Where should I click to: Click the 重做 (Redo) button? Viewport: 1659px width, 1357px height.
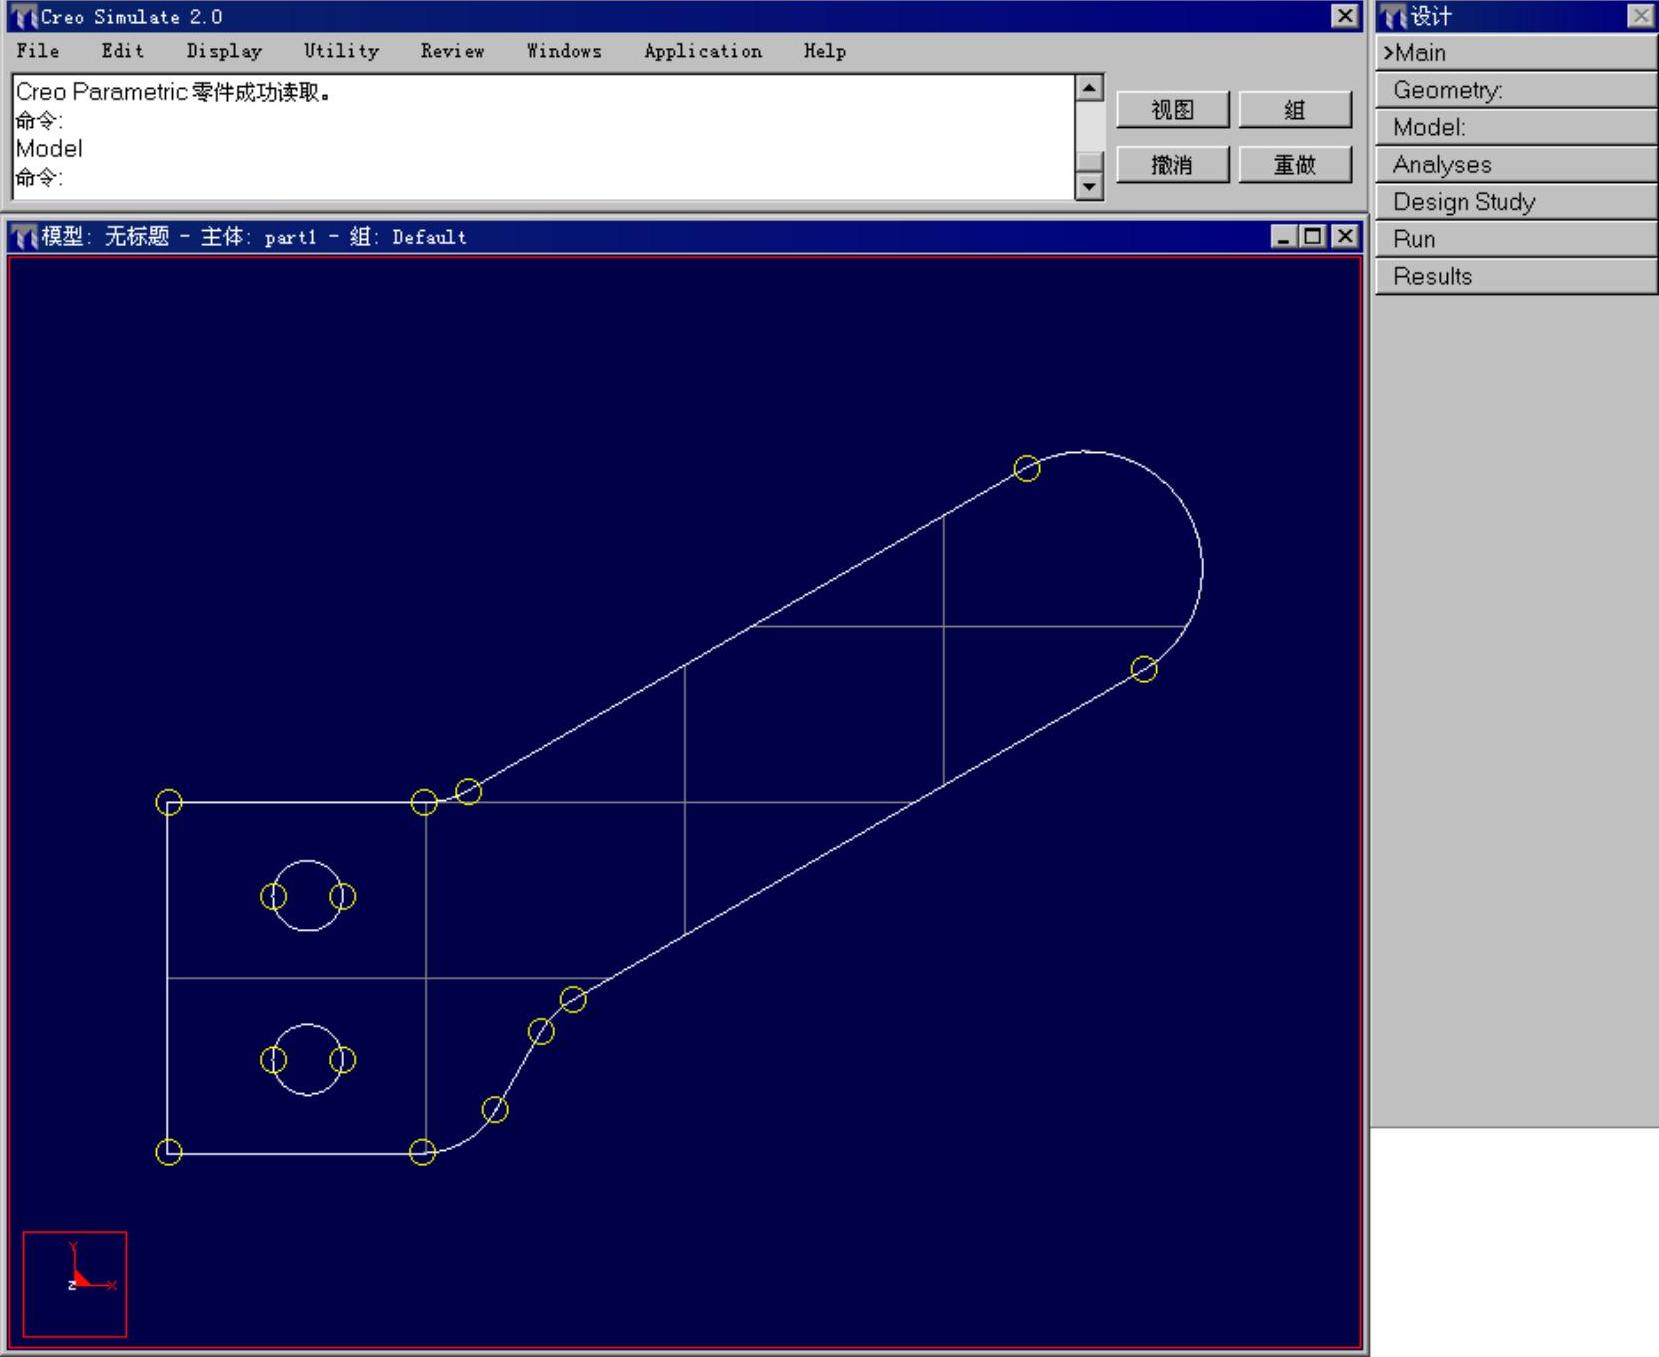click(1295, 164)
